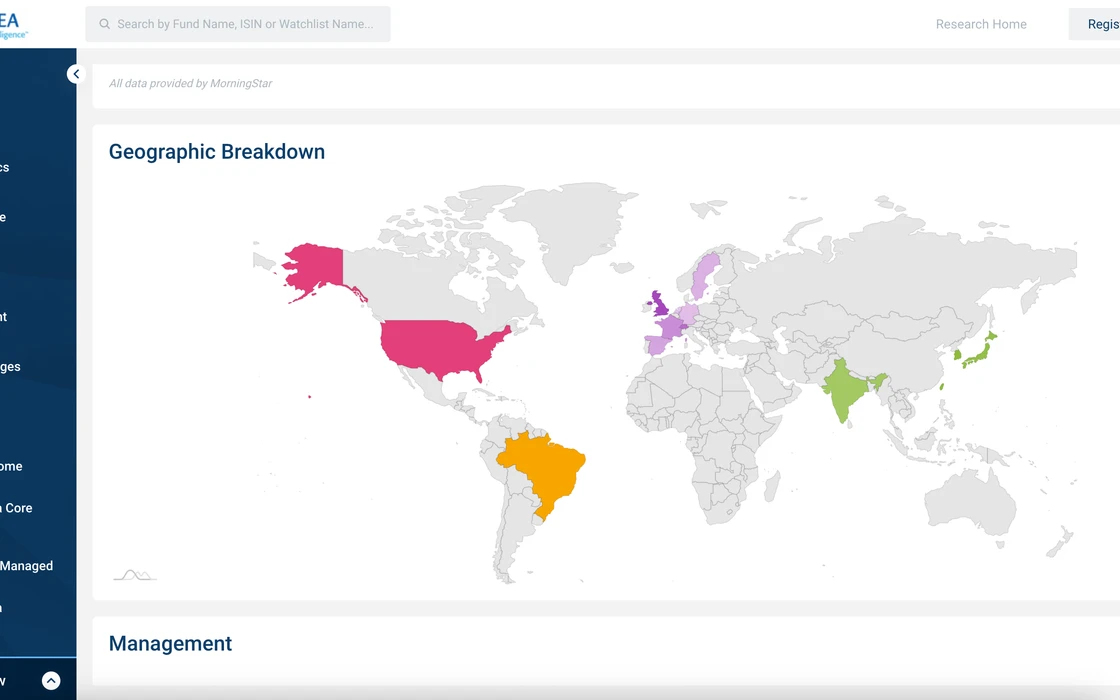The width and height of the screenshot is (1120, 700).
Task: Click the Management section heading
Action: point(170,644)
